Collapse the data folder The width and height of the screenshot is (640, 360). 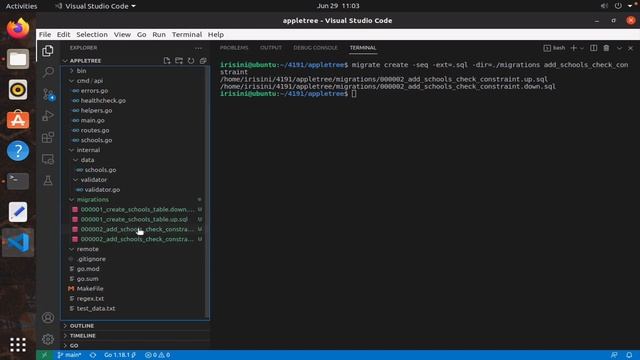(x=87, y=160)
